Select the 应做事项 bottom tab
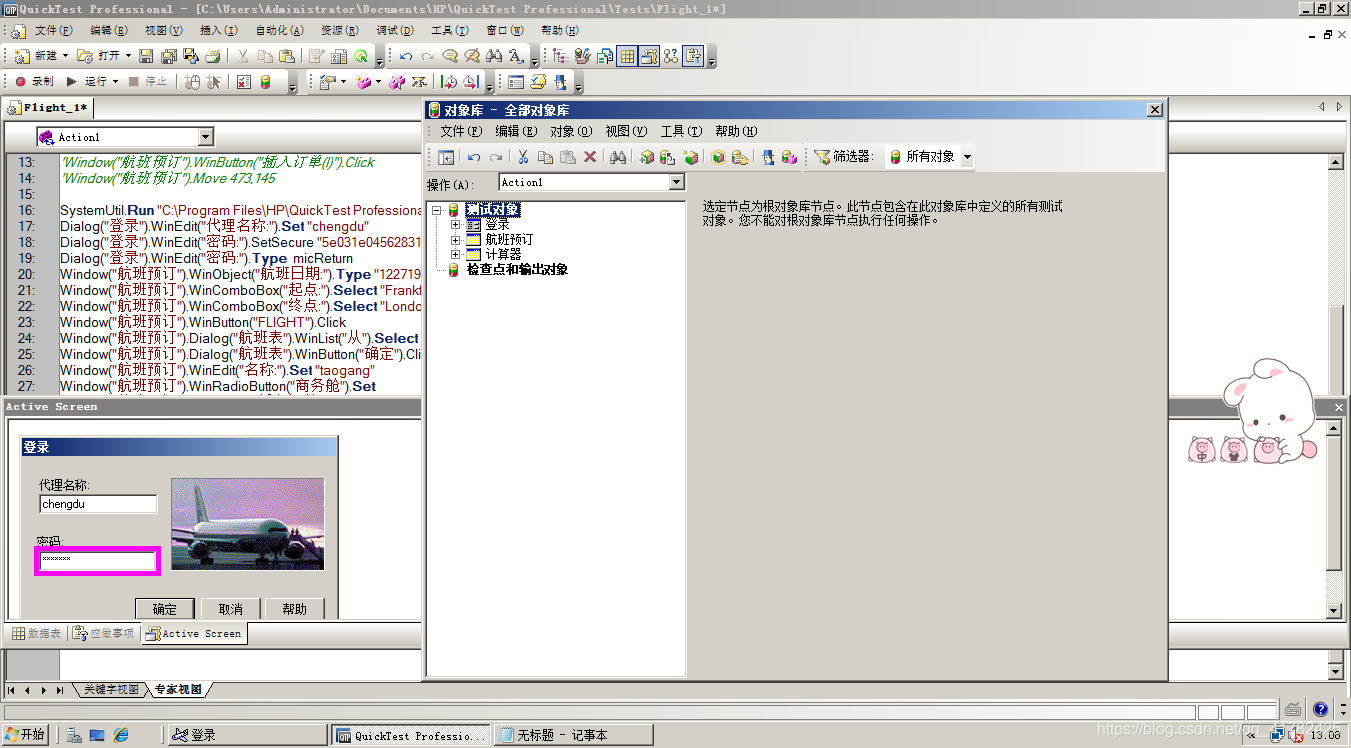The image size is (1351, 748). 104,634
